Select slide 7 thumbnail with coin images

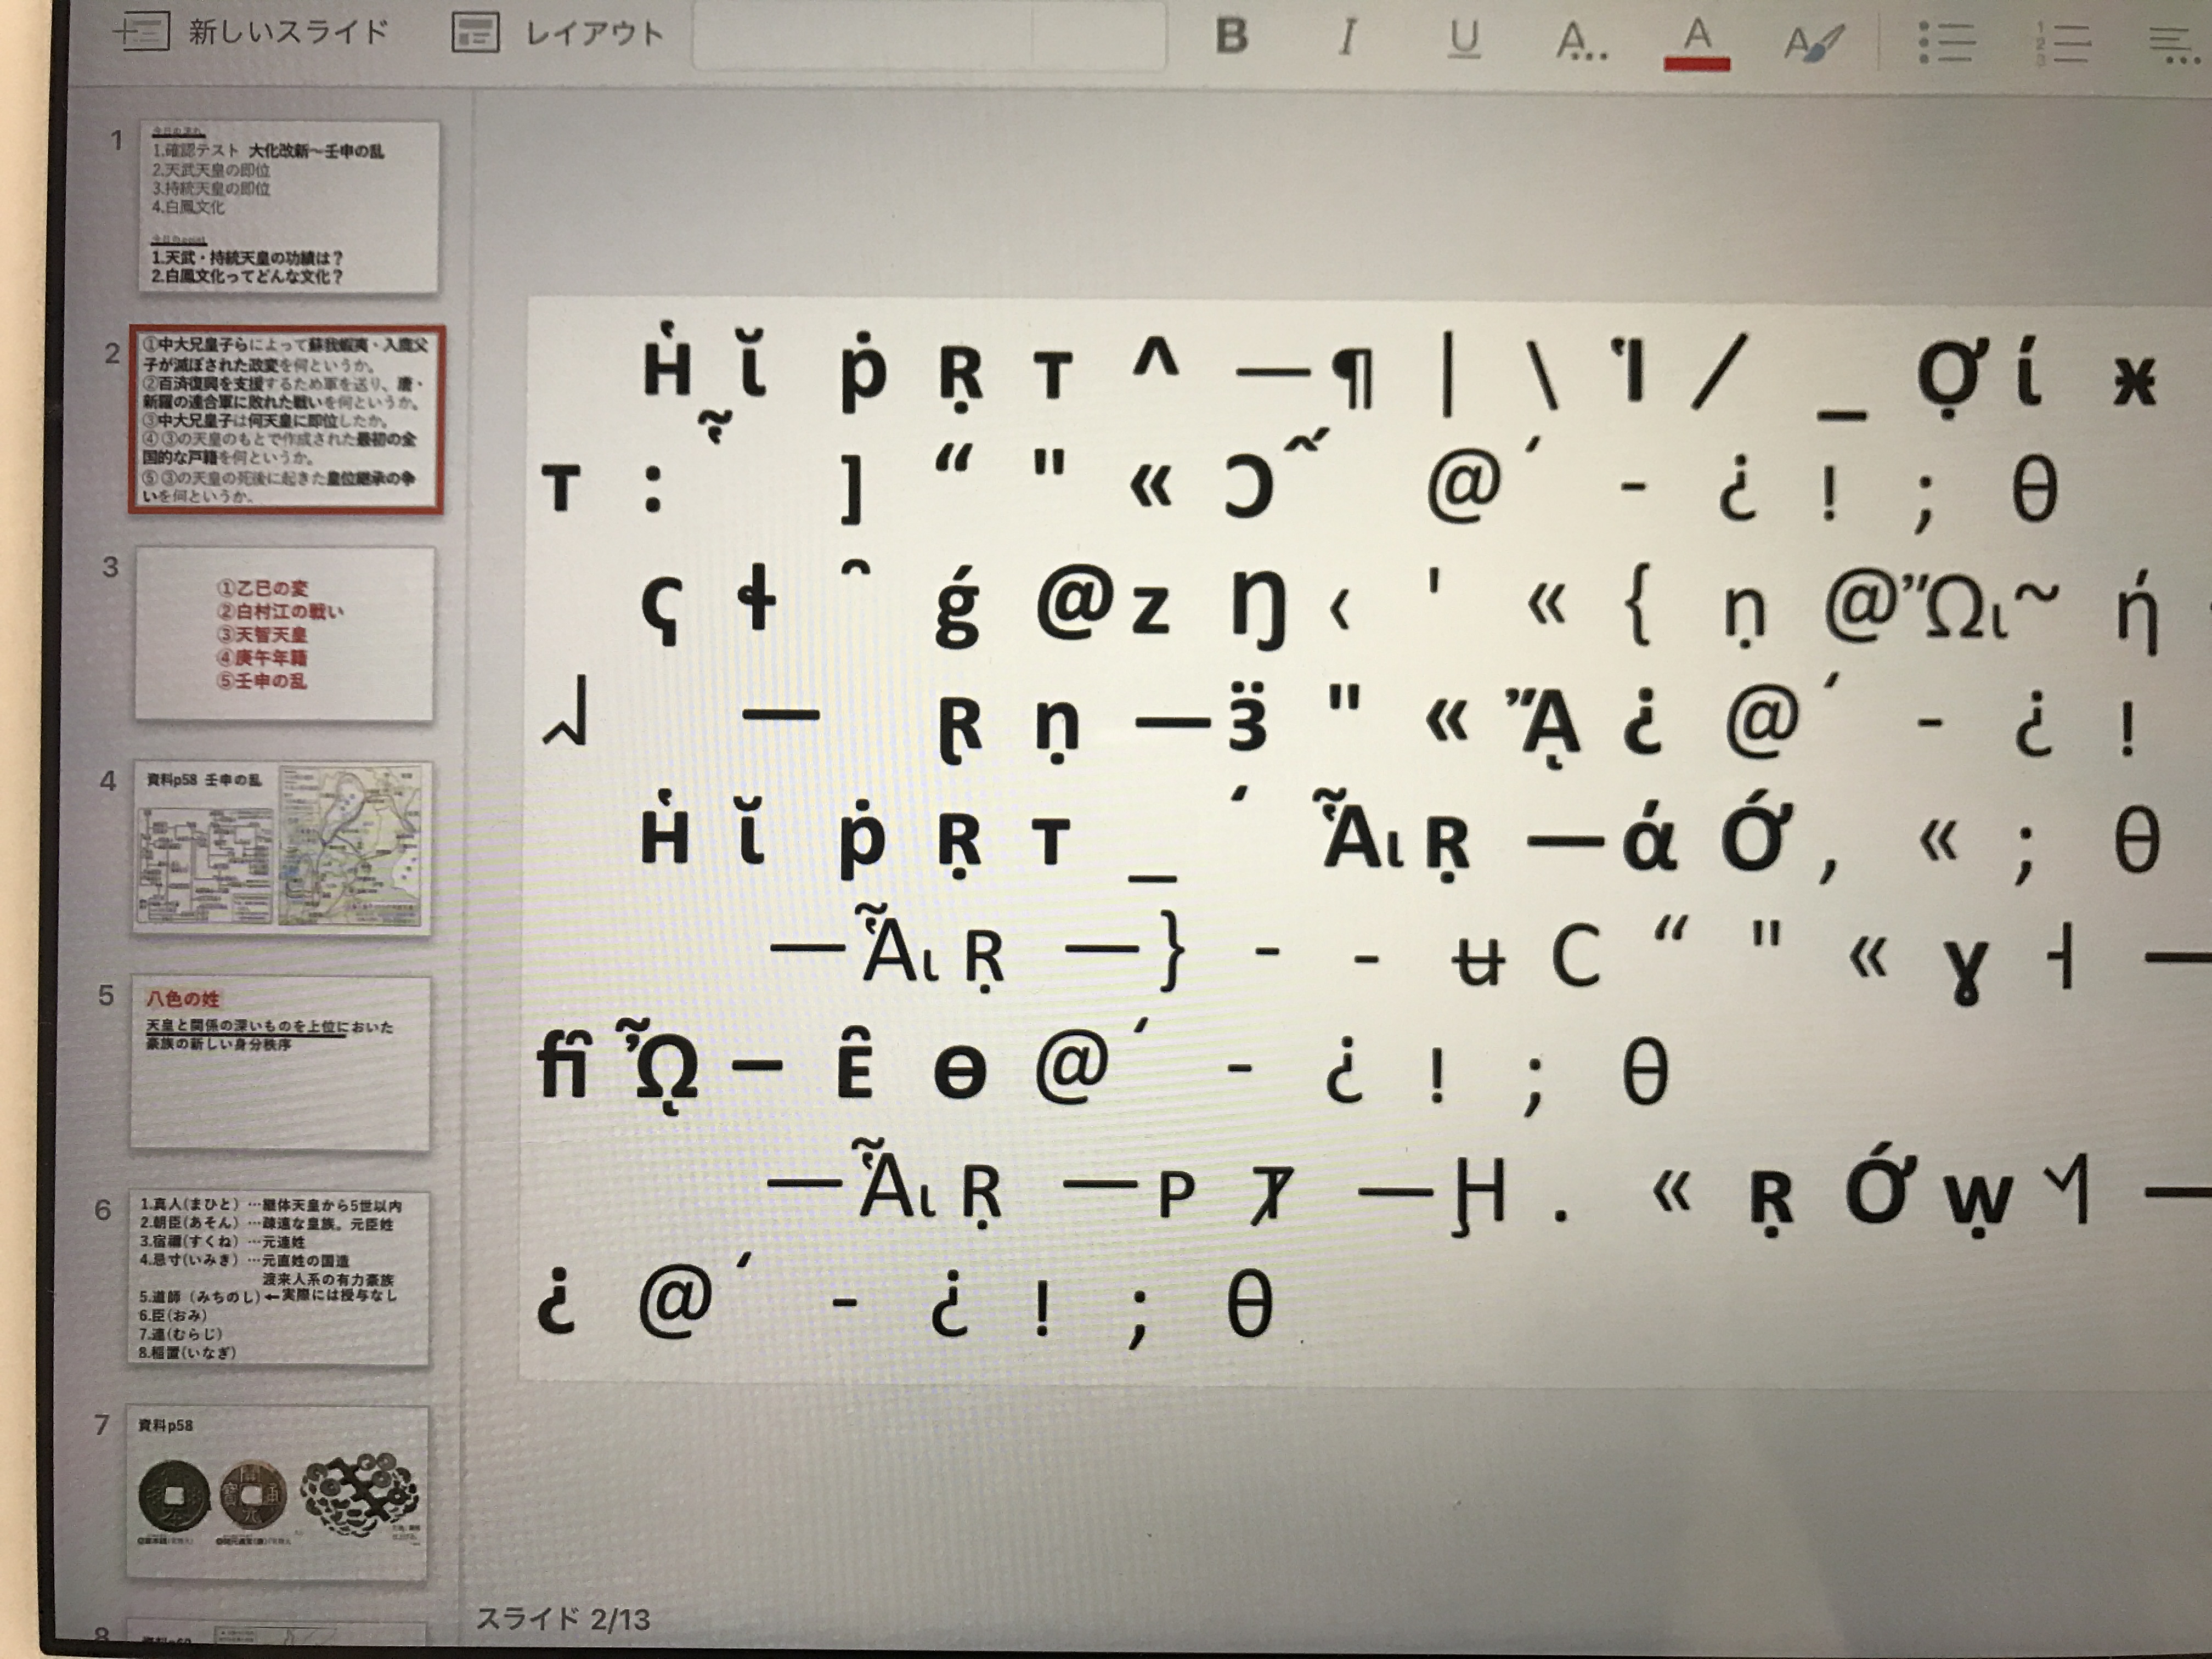[277, 1492]
